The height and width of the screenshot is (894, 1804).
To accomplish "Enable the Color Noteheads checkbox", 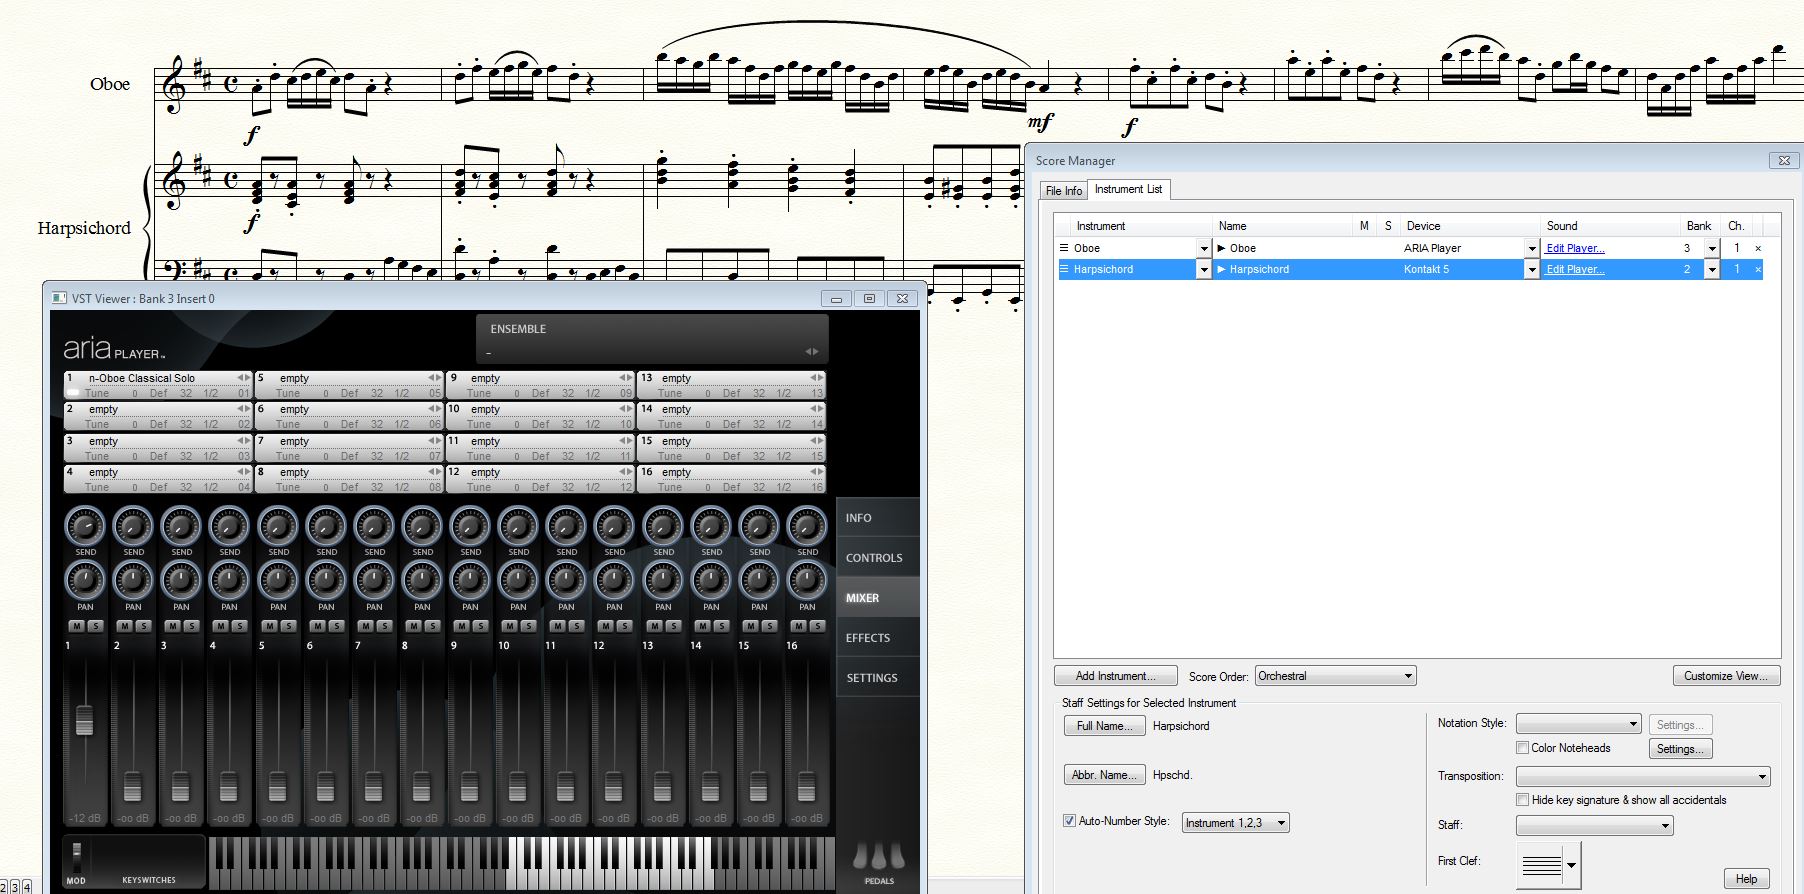I will 1522,748.
